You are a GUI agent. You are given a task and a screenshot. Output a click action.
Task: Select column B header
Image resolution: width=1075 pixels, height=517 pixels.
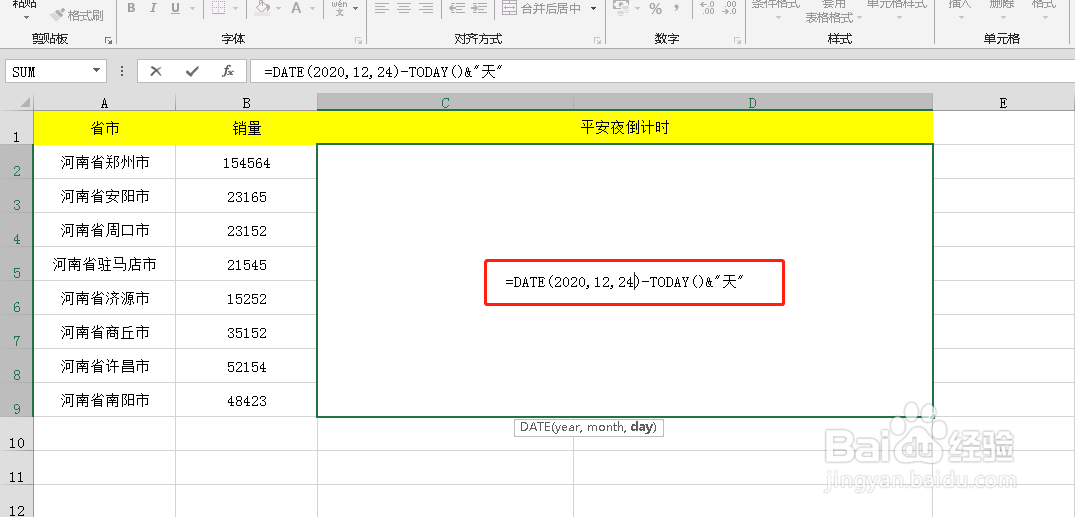246,102
